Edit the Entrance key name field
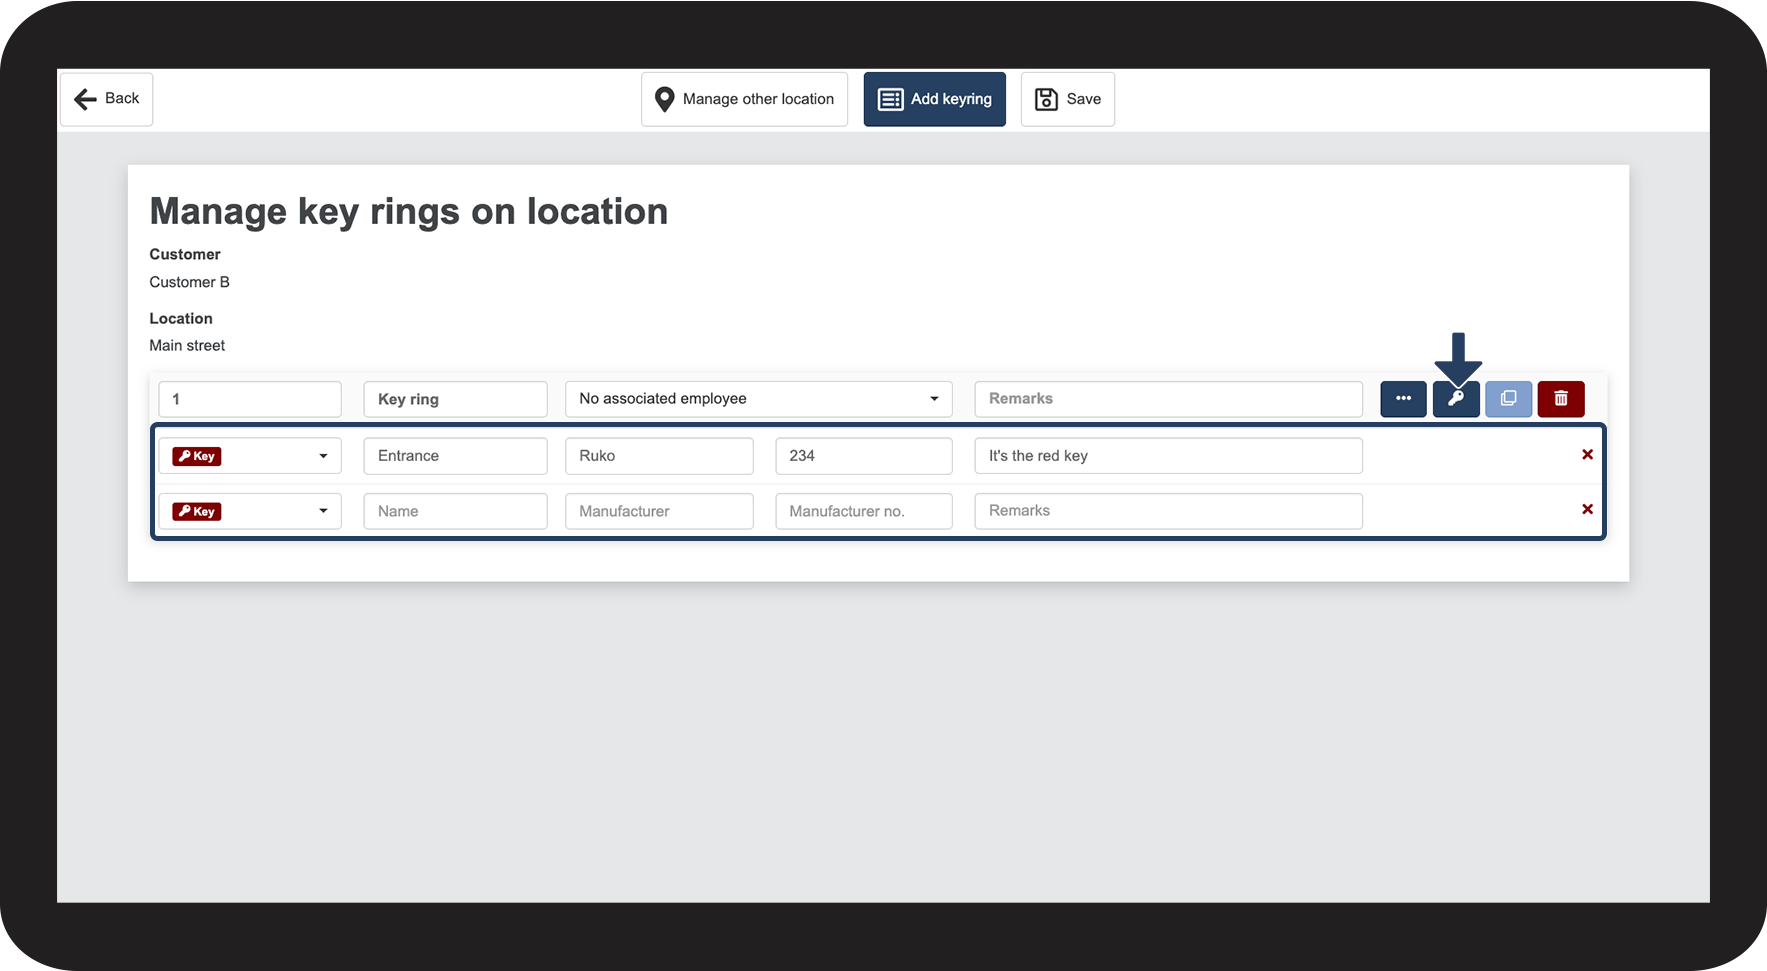Image resolution: width=1767 pixels, height=971 pixels. [x=455, y=456]
